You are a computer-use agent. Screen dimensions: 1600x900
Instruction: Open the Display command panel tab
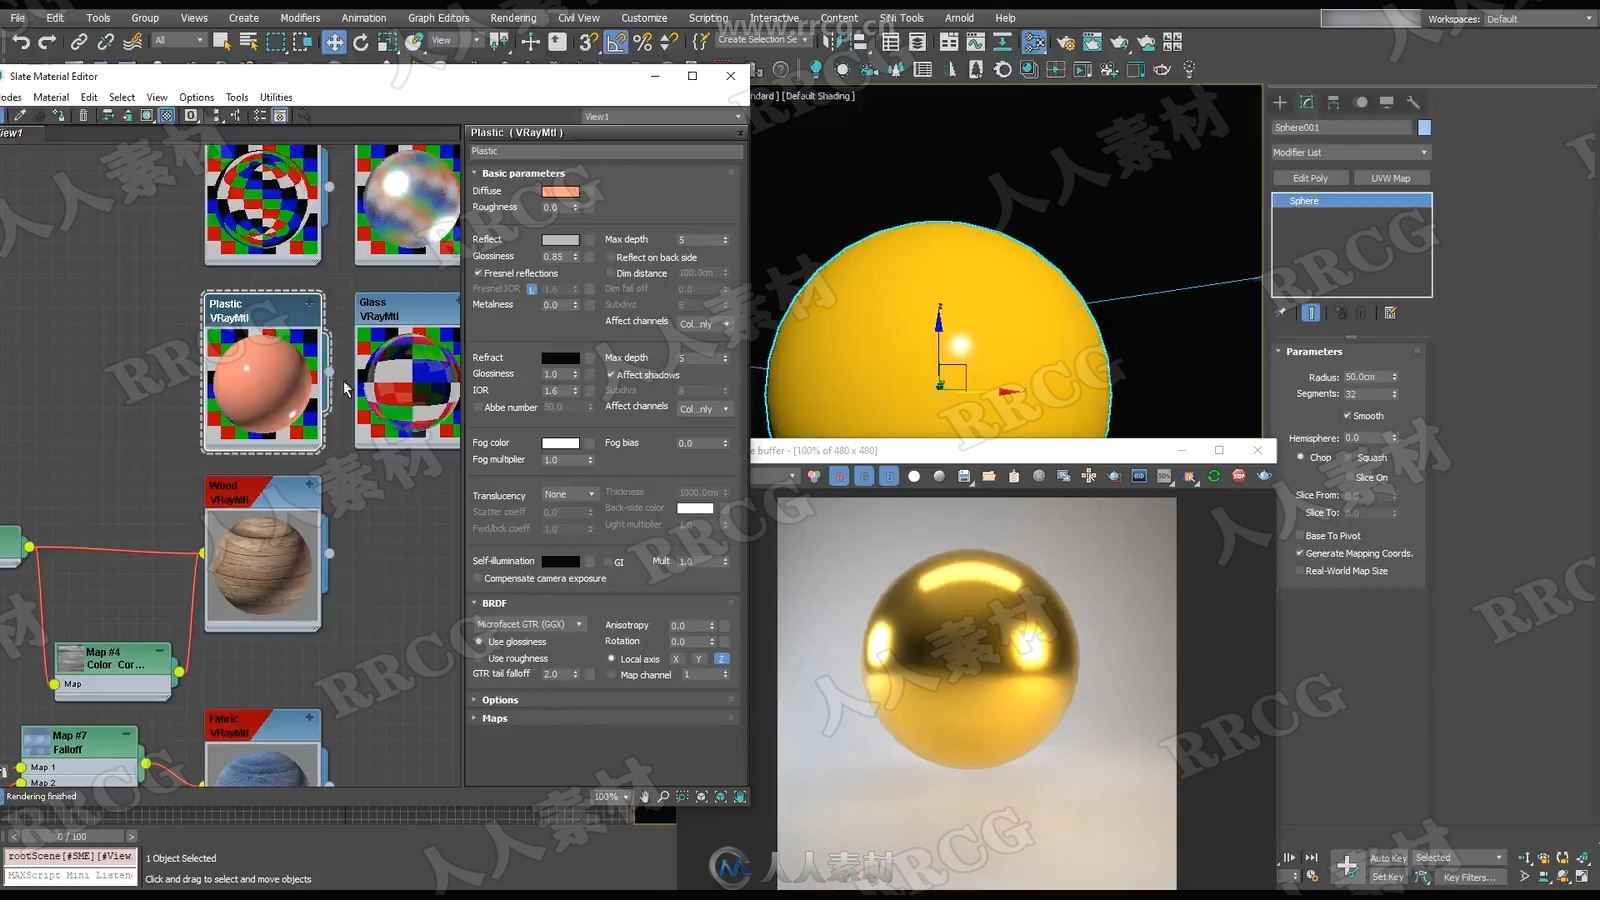[x=1386, y=102]
